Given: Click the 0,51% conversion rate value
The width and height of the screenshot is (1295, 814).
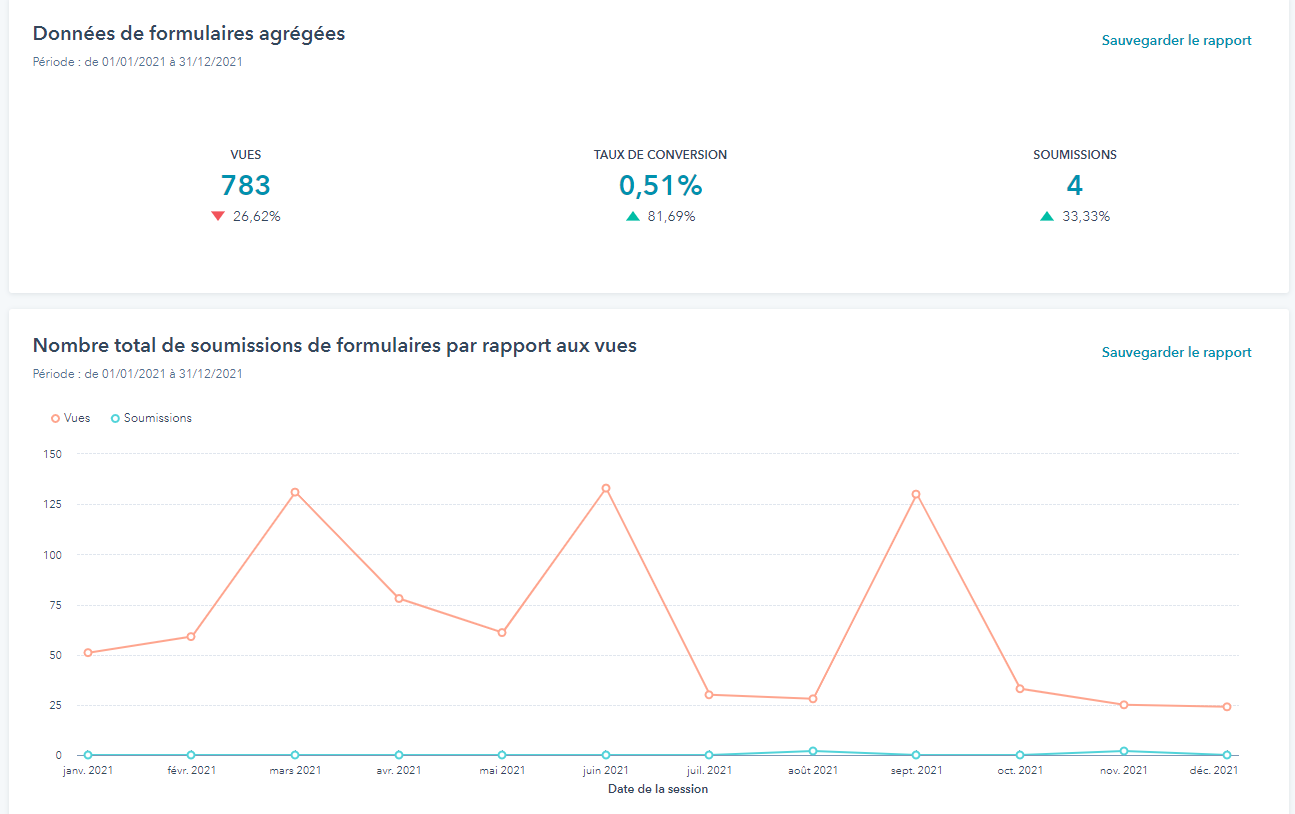Looking at the screenshot, I should pos(660,186).
